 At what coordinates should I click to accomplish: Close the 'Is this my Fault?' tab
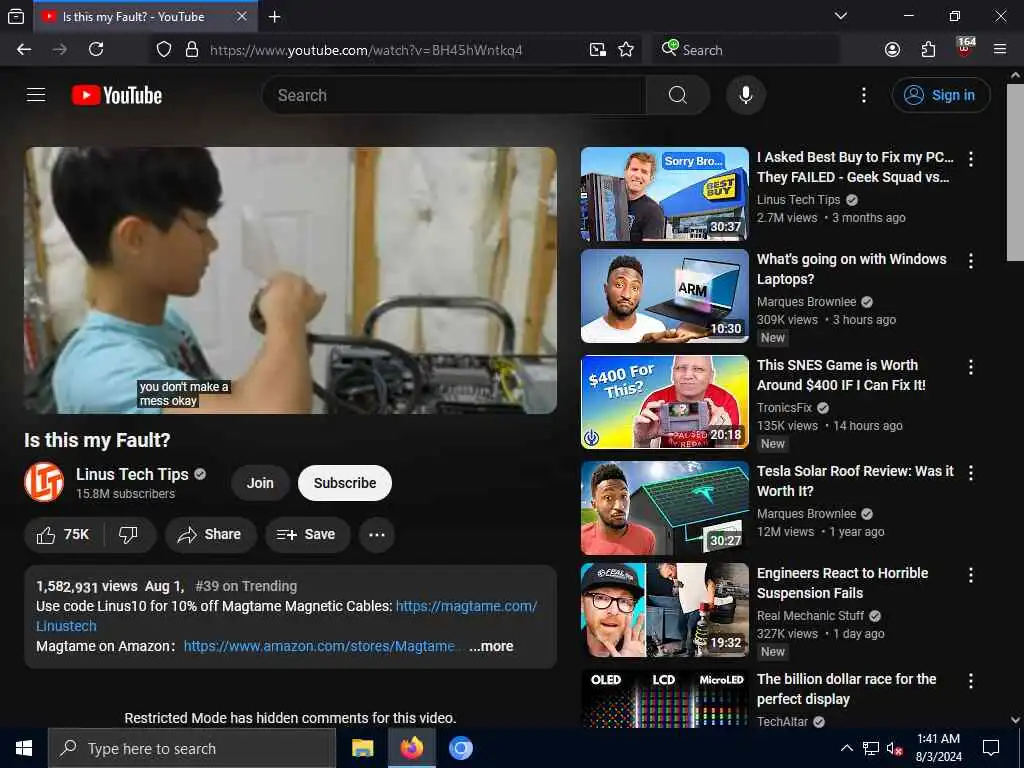pos(242,16)
